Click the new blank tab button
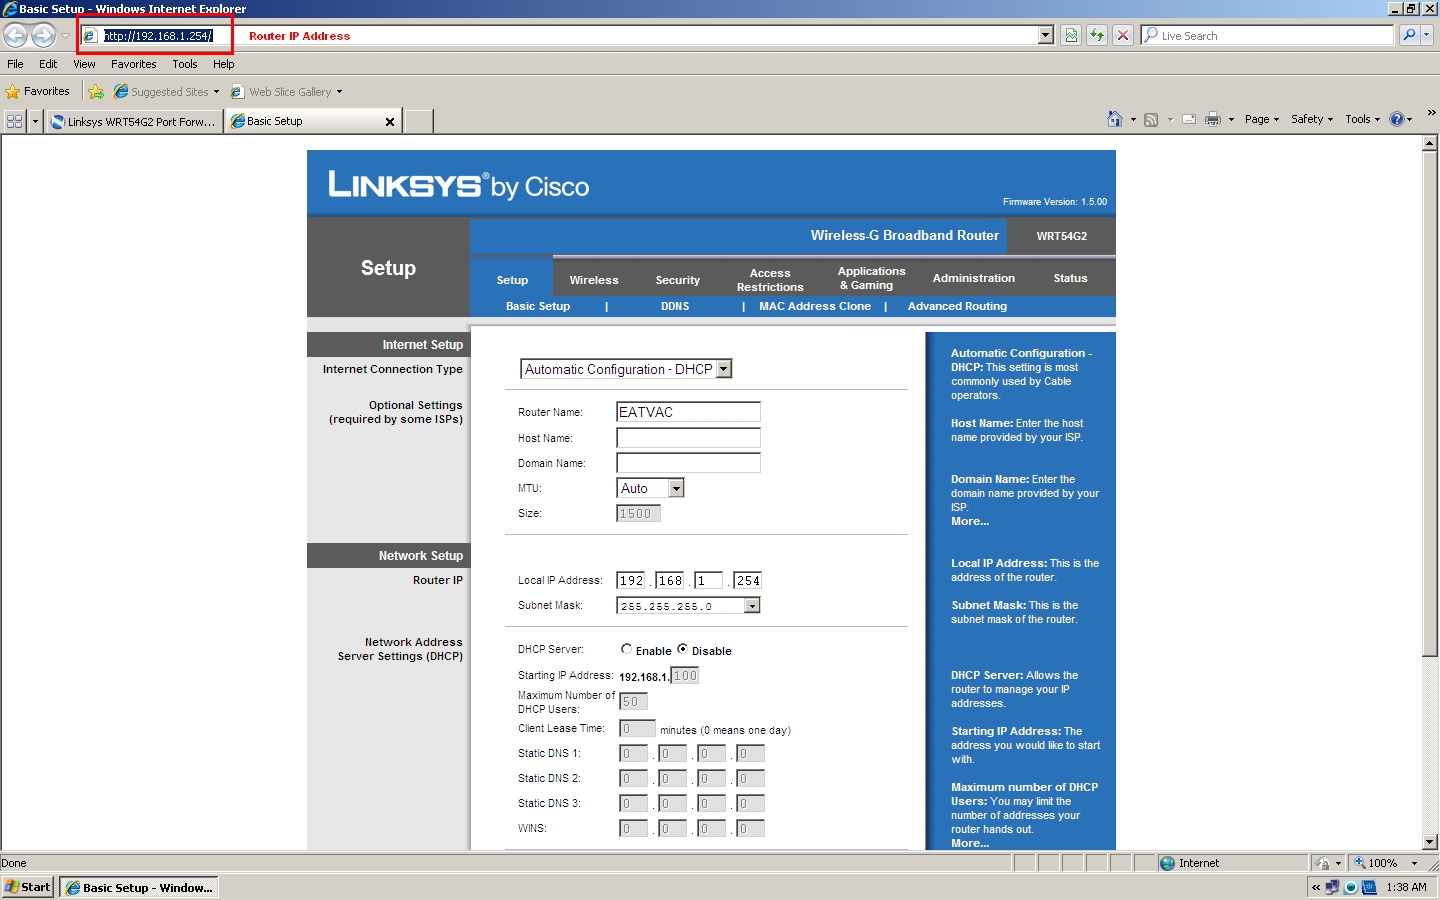 click(x=419, y=122)
